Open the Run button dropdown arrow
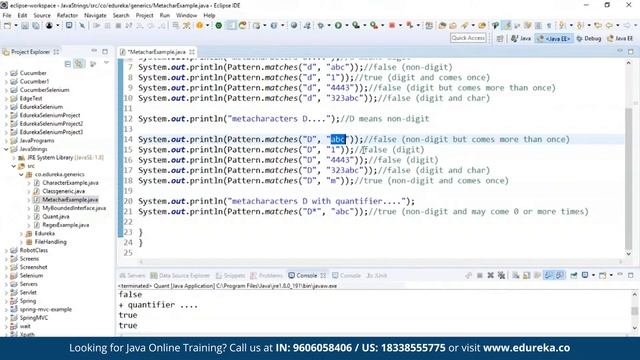This screenshot has height=360, width=640. [347, 26]
